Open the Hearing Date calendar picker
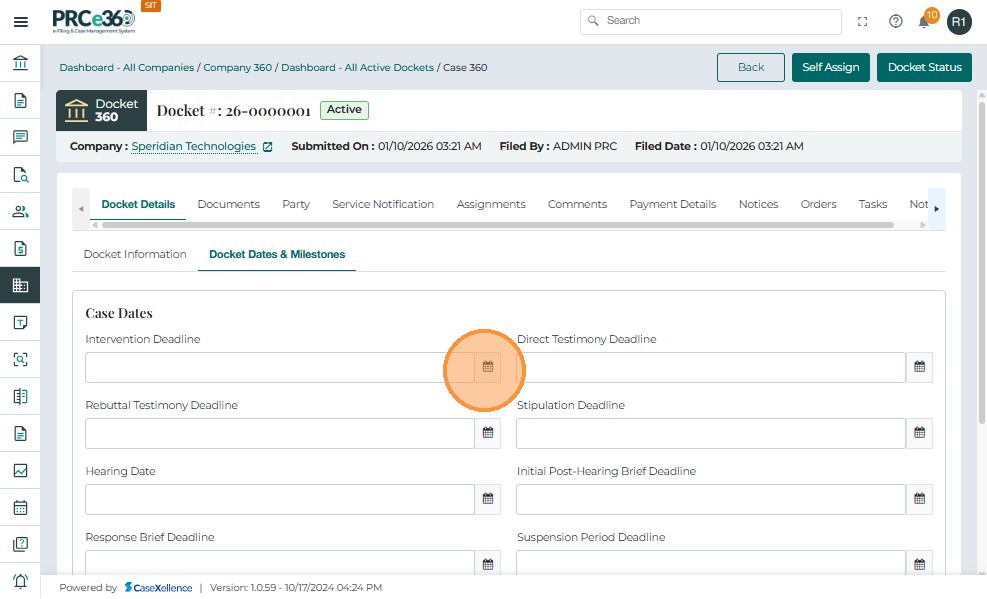The width and height of the screenshot is (987, 599). tap(488, 499)
